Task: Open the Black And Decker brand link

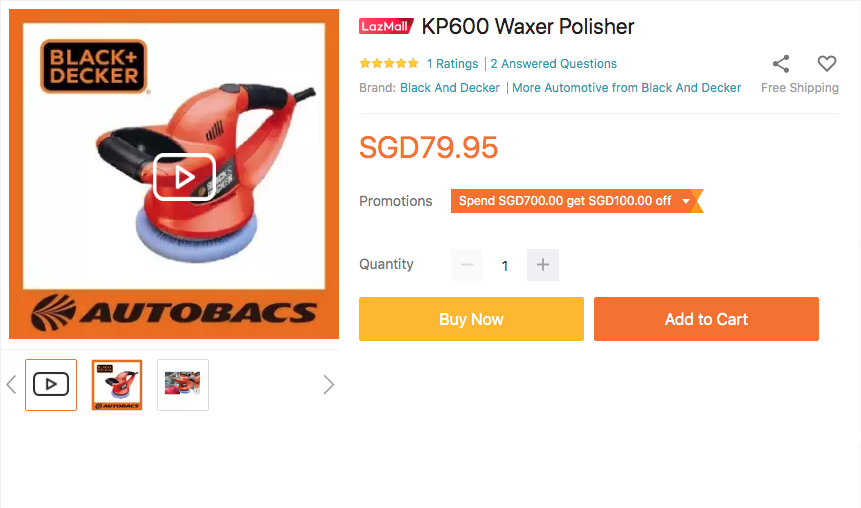Action: pos(450,88)
